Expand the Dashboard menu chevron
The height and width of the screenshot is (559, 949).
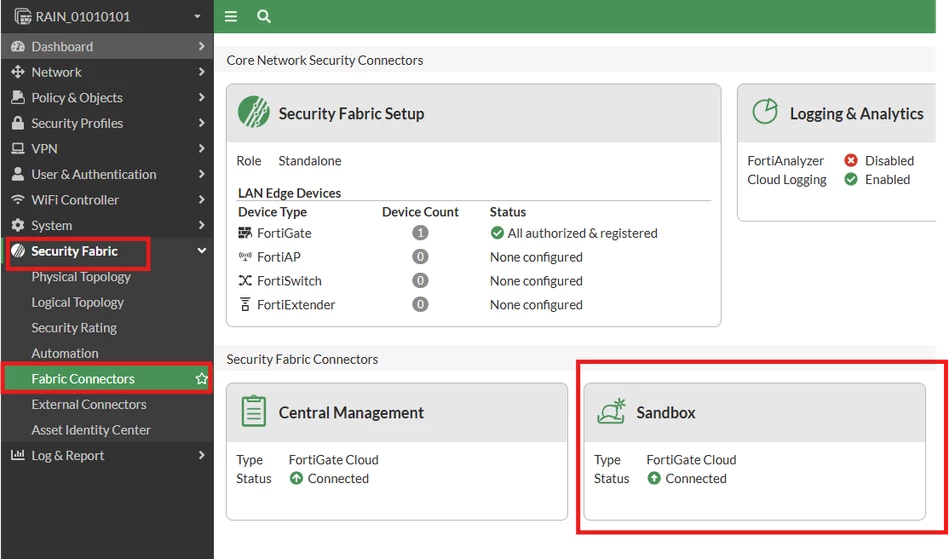pos(202,47)
